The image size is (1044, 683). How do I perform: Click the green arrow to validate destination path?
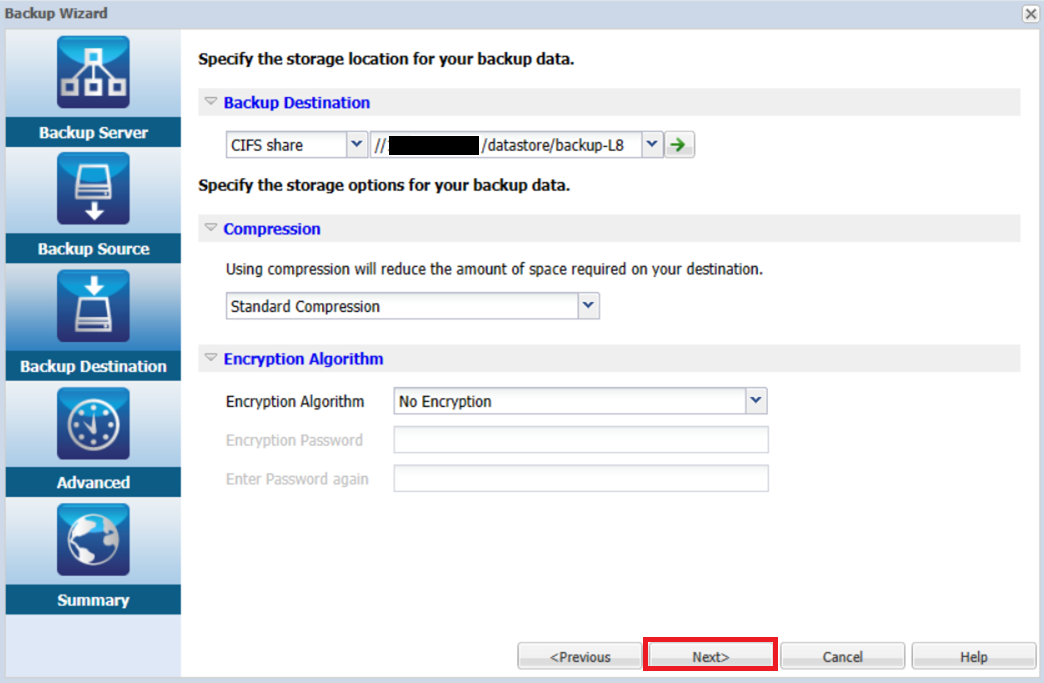679,144
